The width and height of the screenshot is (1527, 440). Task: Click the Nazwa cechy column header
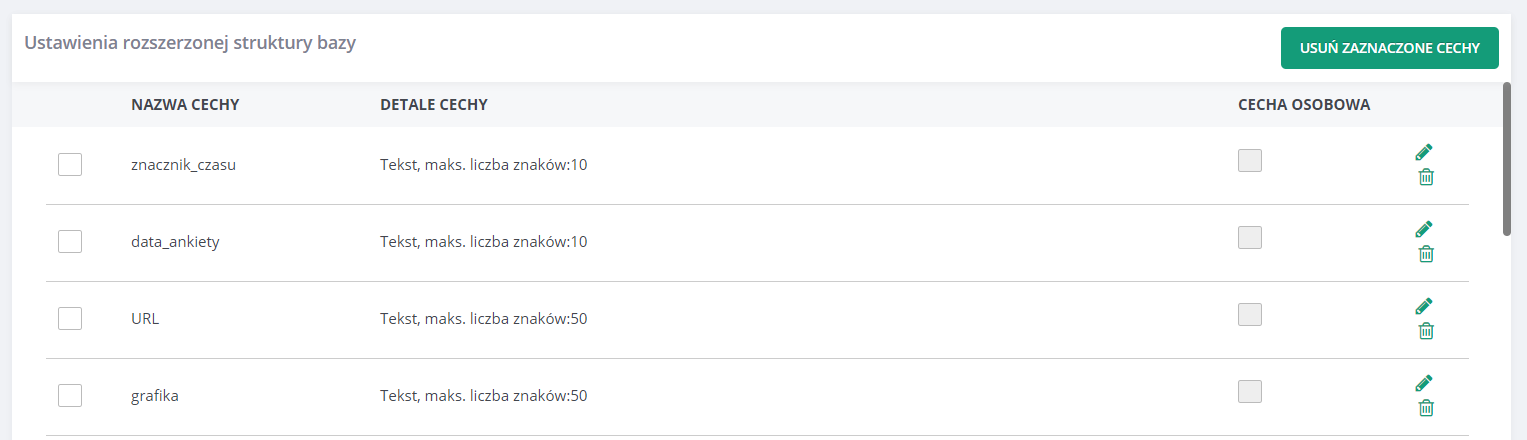pyautogui.click(x=185, y=105)
